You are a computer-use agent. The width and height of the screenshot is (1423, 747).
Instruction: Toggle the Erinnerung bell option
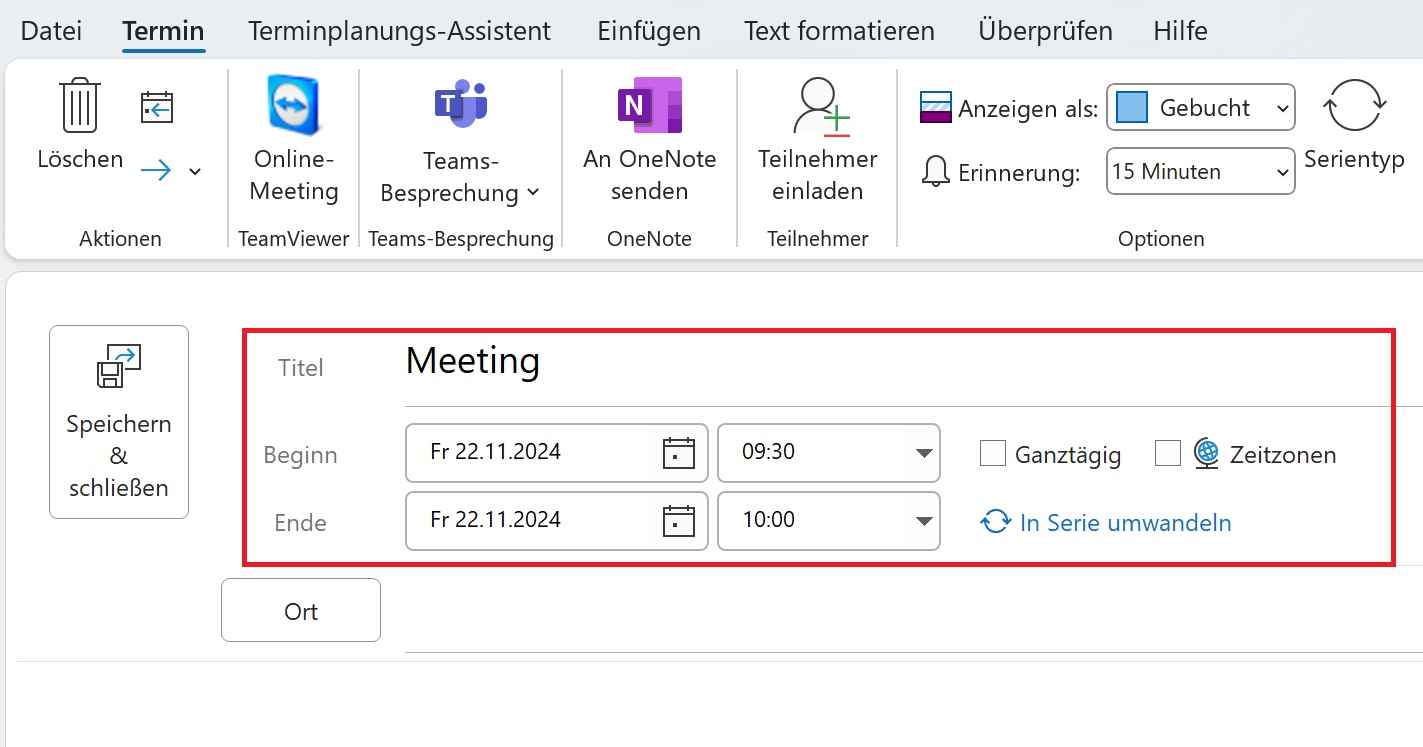[936, 171]
